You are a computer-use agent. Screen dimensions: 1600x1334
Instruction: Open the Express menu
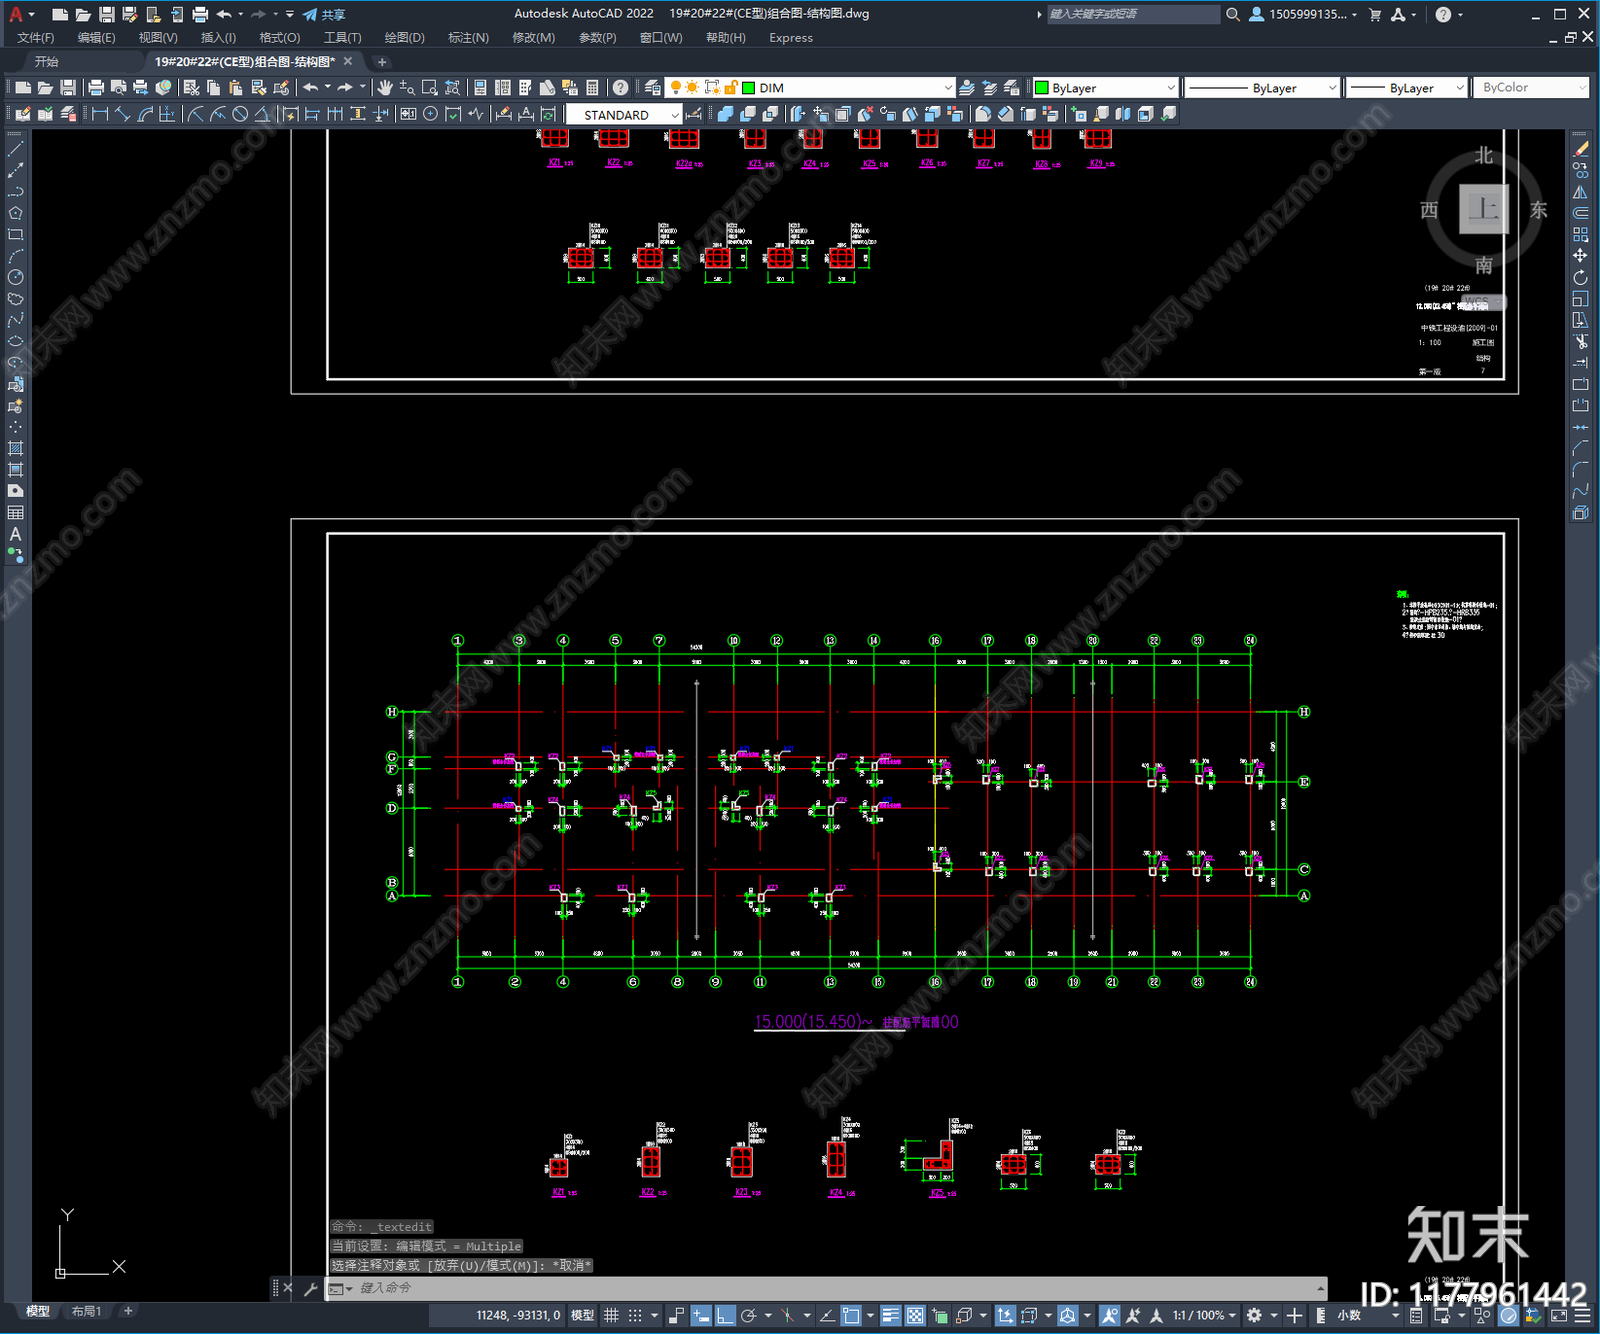pyautogui.click(x=791, y=38)
